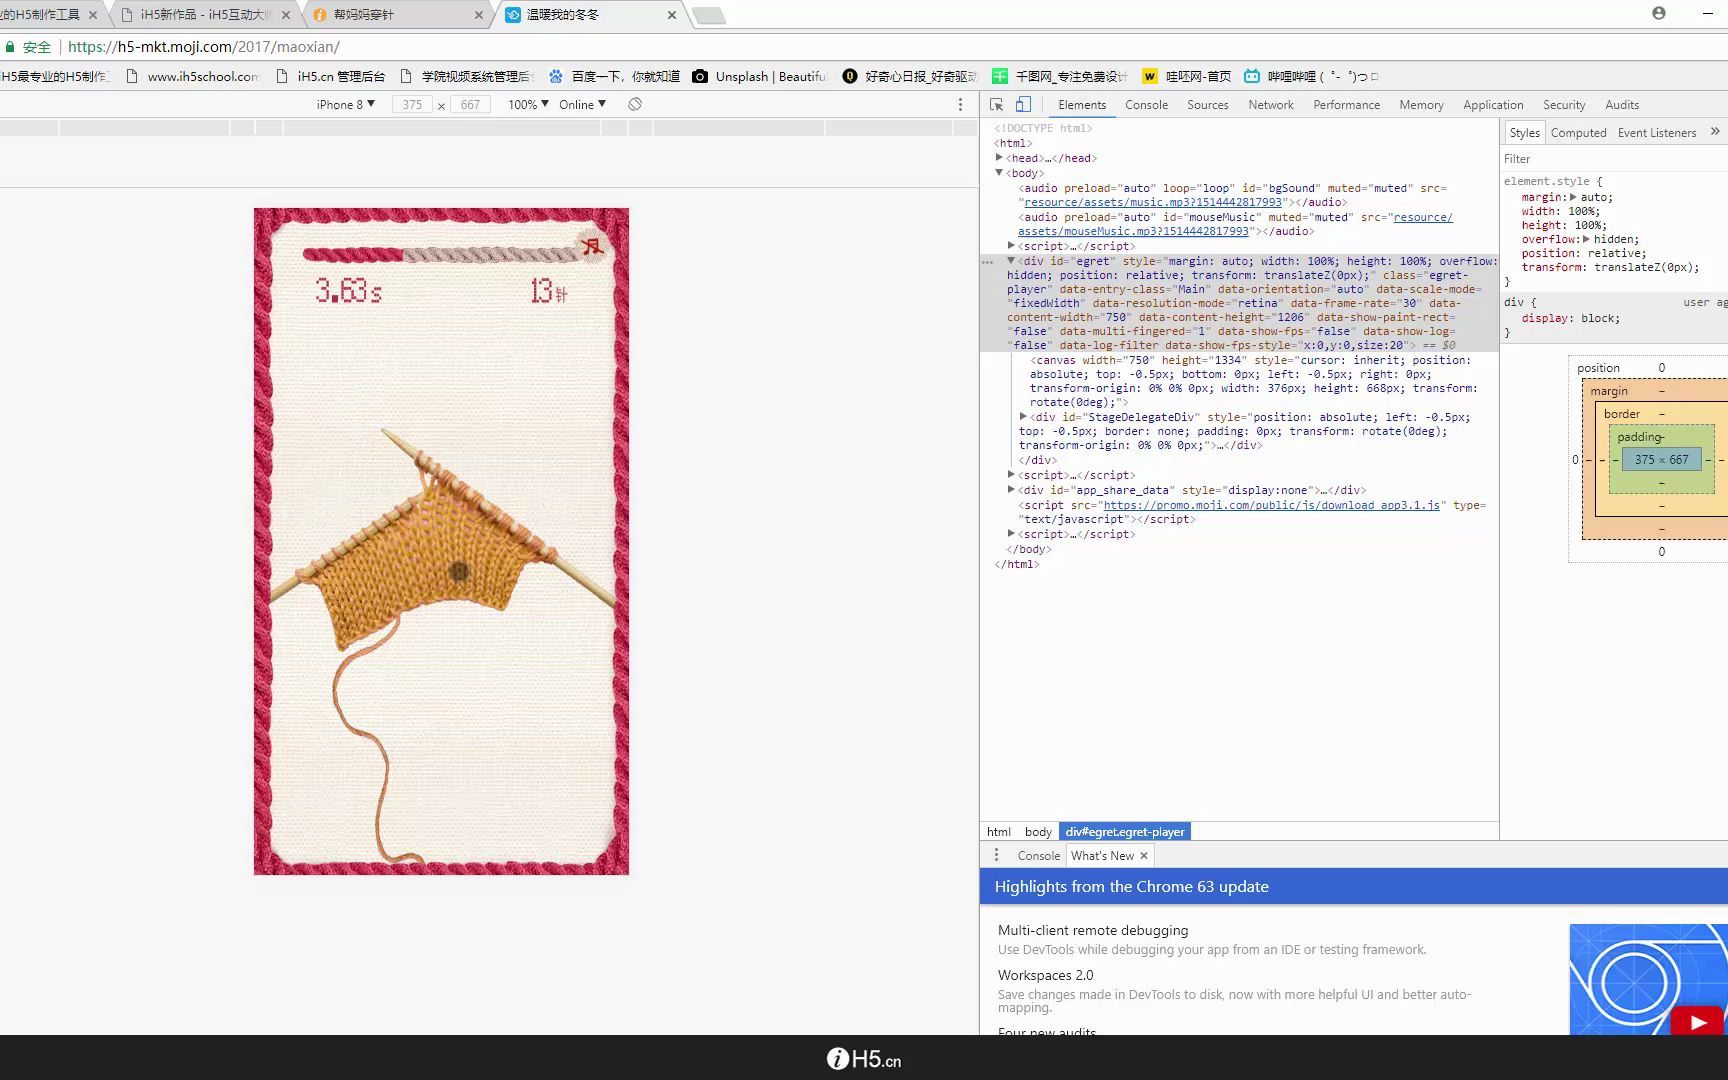Open the drawer Console tab
Viewport: 1728px width, 1080px height.
pos(1038,856)
